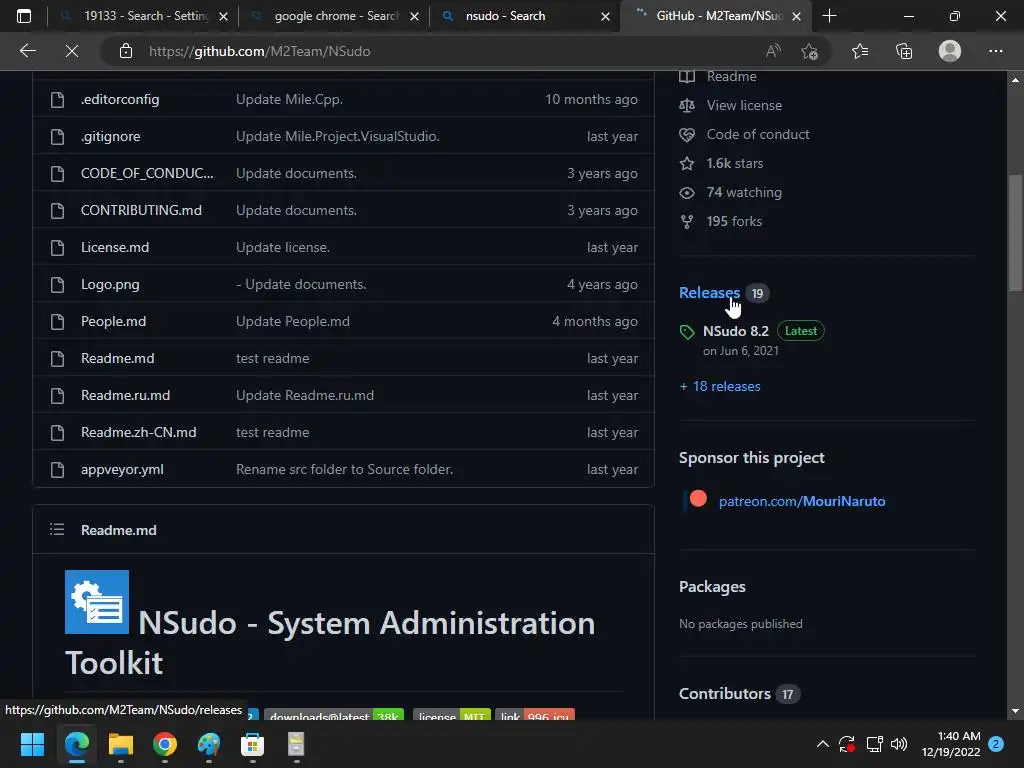1024x768 pixels.
Task: Close the 'nsudo - Search' tab
Action: [605, 16]
